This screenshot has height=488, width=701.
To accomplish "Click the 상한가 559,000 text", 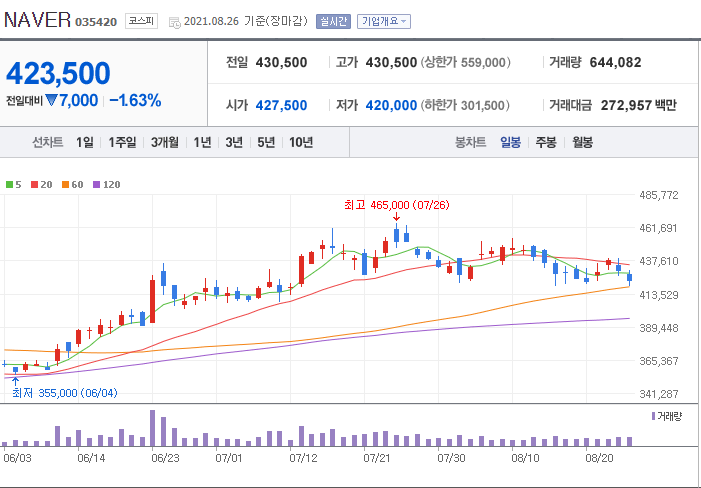I will [x=465, y=63].
